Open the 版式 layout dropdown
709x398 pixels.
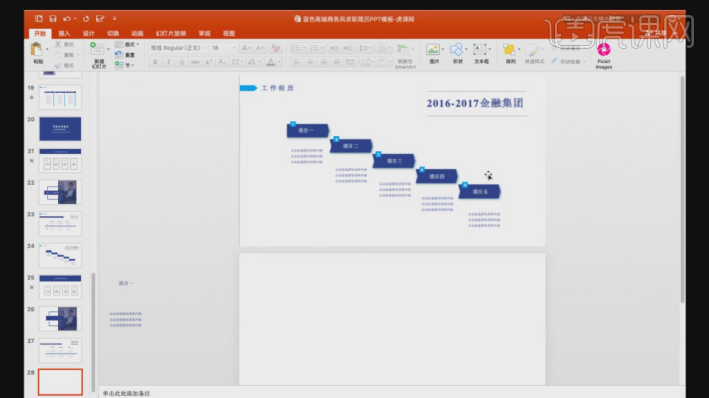click(x=127, y=44)
